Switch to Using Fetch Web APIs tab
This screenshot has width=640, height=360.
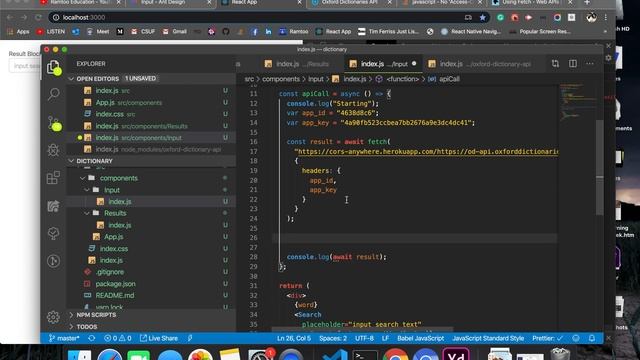point(531,2)
